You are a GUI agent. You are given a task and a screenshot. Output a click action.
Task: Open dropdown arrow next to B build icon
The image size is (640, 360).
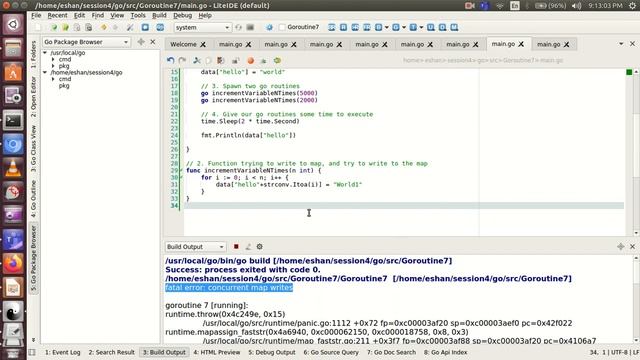pyautogui.click(x=386, y=27)
